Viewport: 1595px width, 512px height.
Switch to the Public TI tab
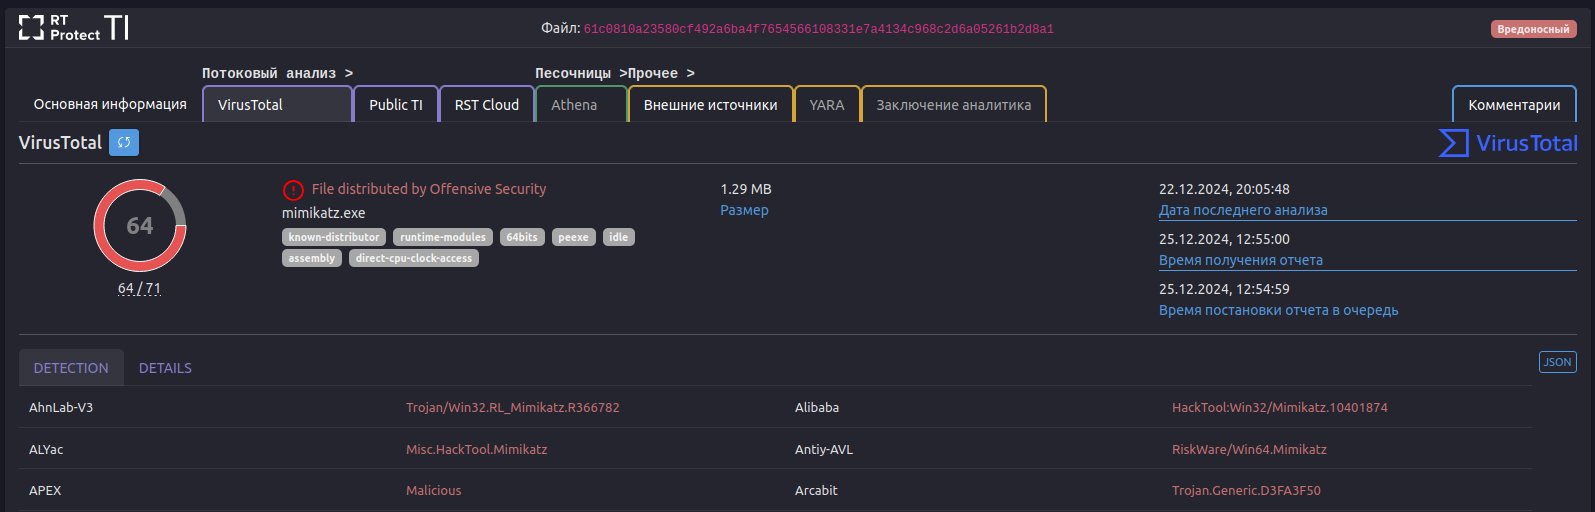coord(396,105)
